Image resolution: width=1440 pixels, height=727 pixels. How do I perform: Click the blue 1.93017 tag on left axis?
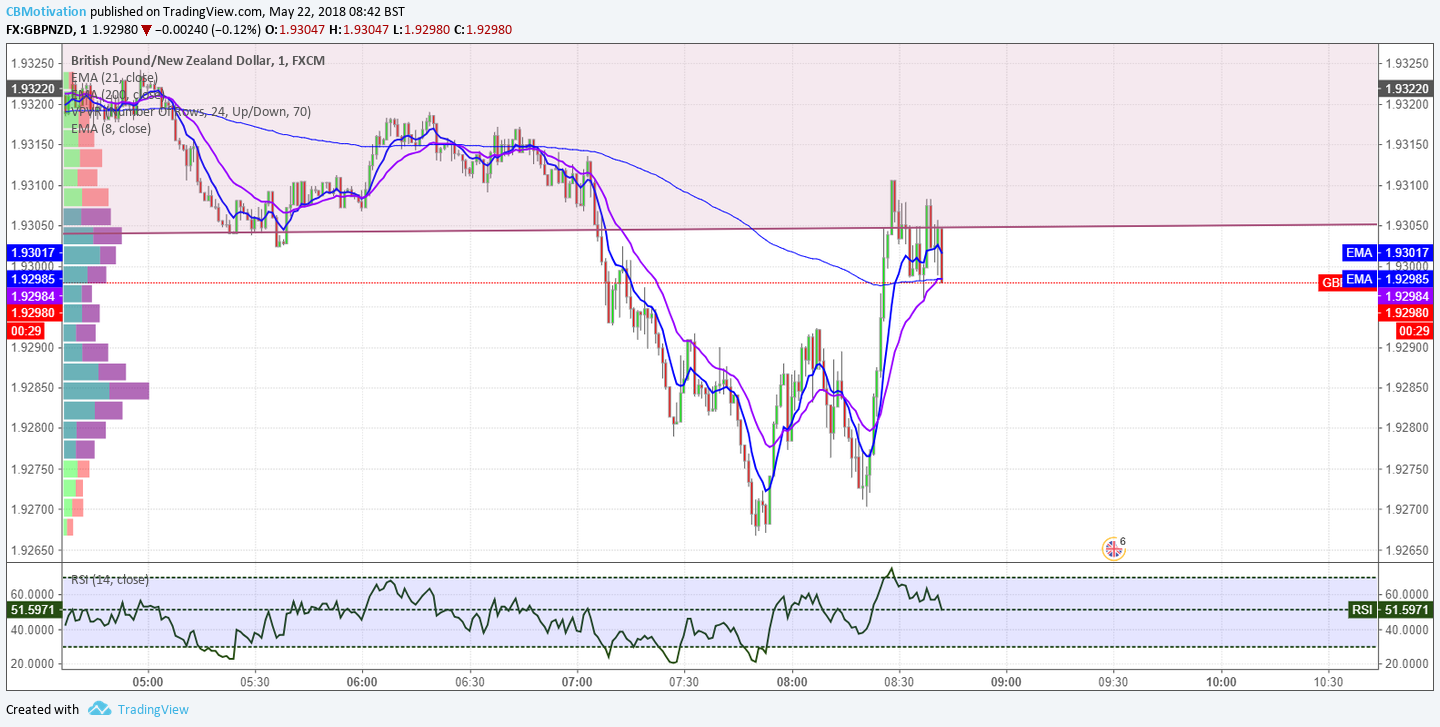(x=33, y=253)
